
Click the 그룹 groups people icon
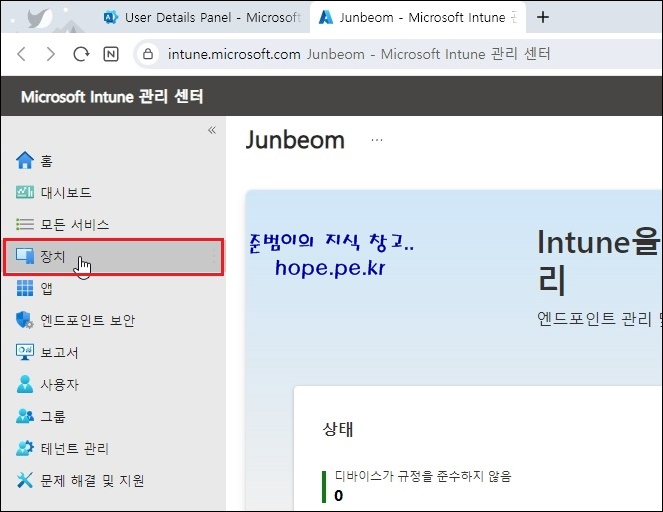(25, 416)
